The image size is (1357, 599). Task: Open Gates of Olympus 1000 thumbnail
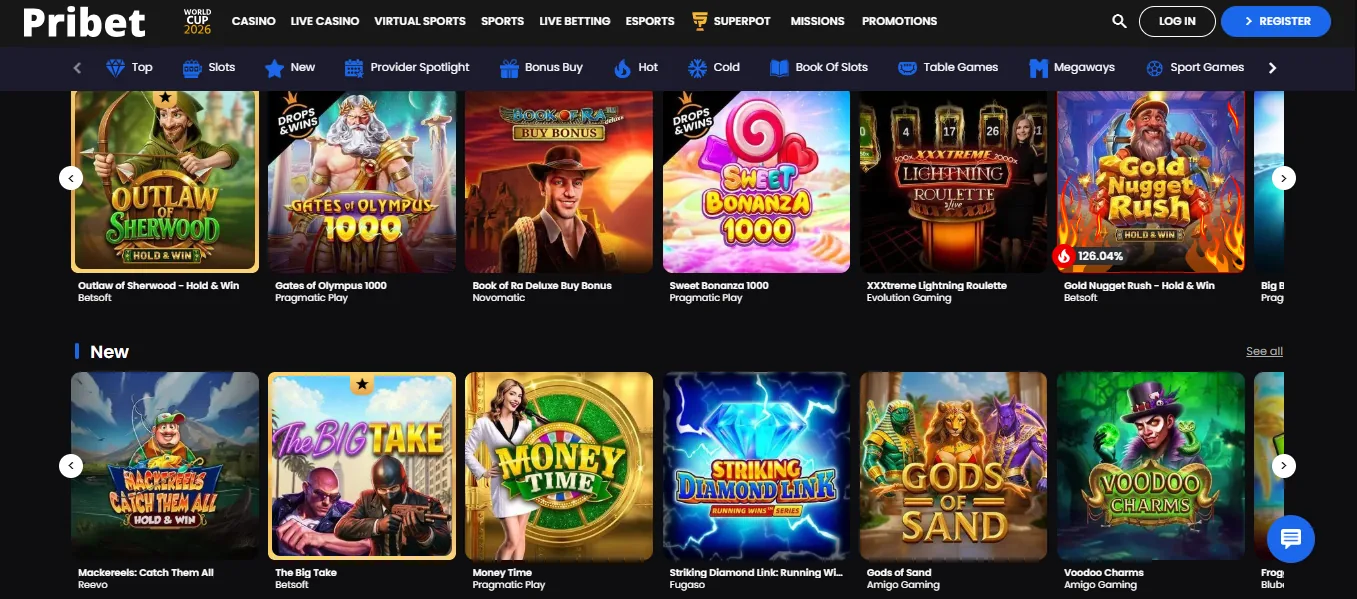click(x=362, y=181)
